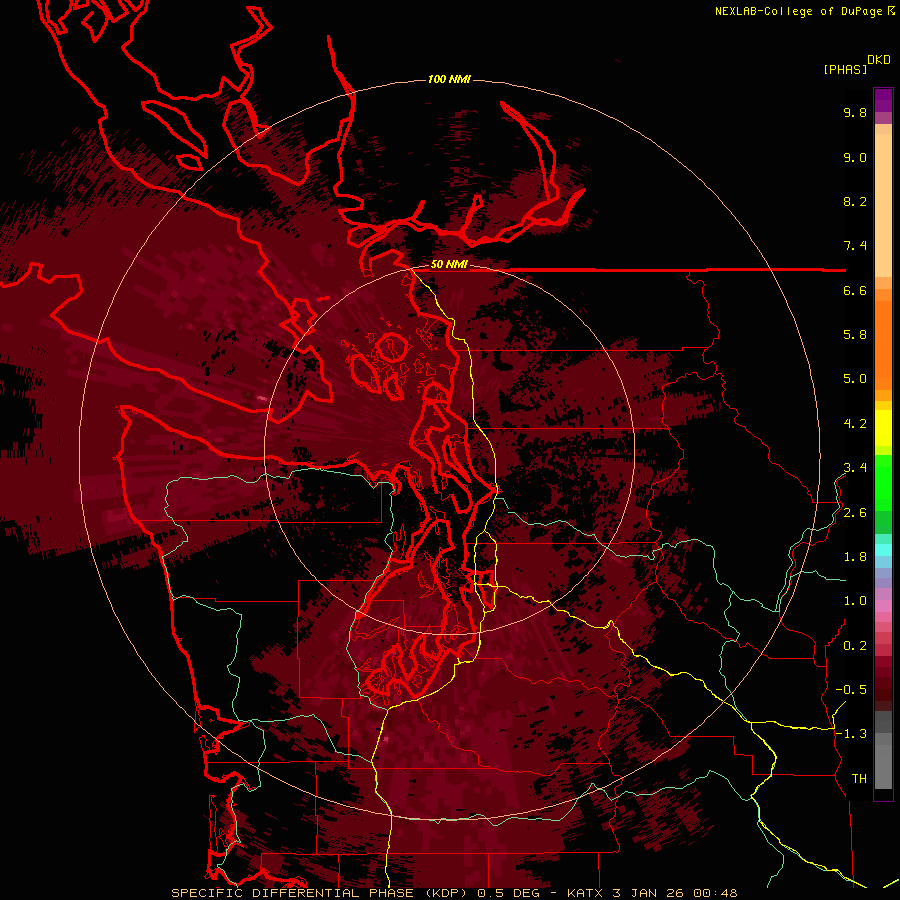Click the 8.2 scale value label
The image size is (900, 900).
(855, 201)
